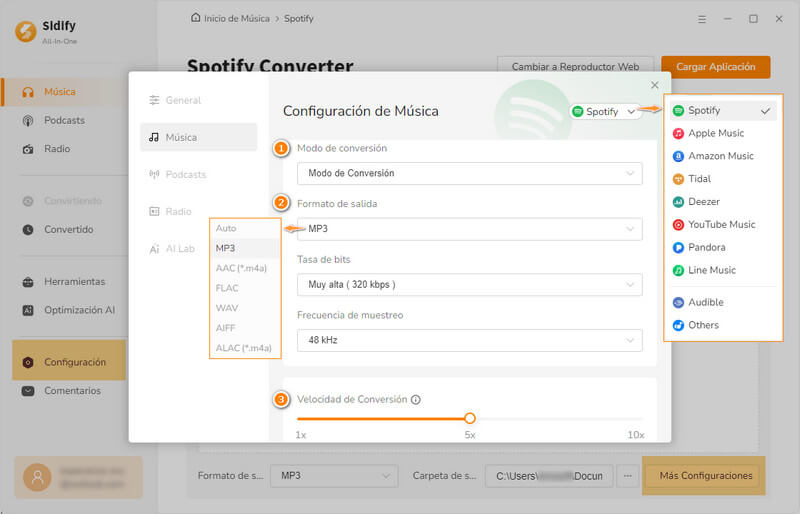Choose Audible in the platform list
Viewport: 800px width, 514px height.
pos(723,303)
